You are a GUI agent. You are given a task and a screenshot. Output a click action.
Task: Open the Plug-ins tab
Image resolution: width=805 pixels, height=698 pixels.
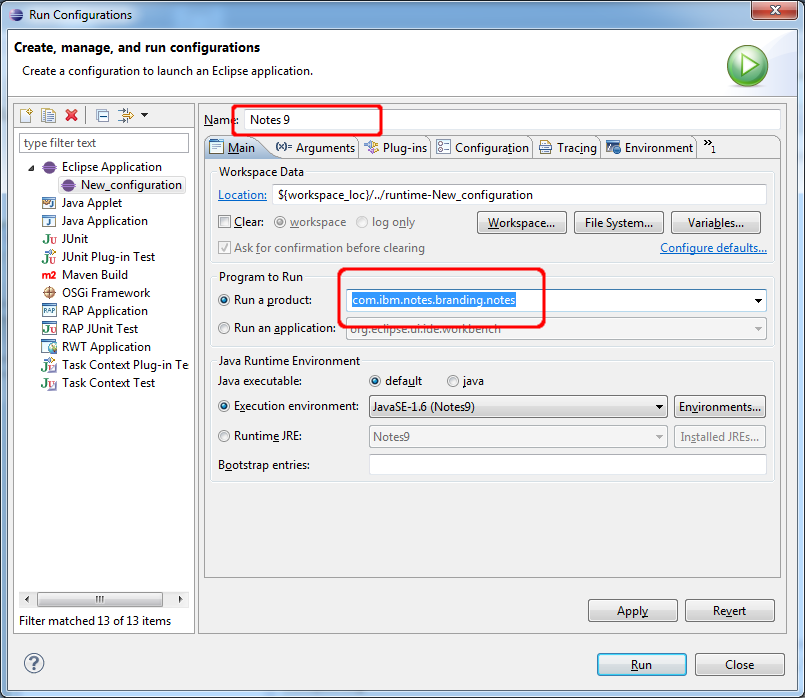396,148
